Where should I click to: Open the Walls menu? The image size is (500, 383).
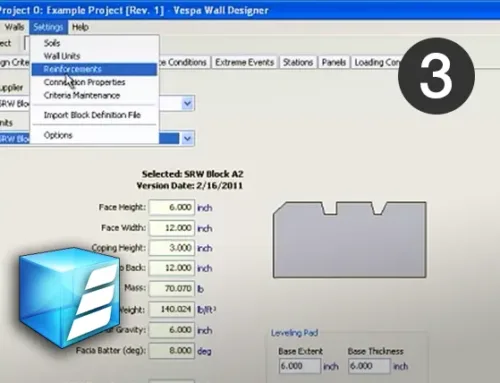[x=14, y=27]
